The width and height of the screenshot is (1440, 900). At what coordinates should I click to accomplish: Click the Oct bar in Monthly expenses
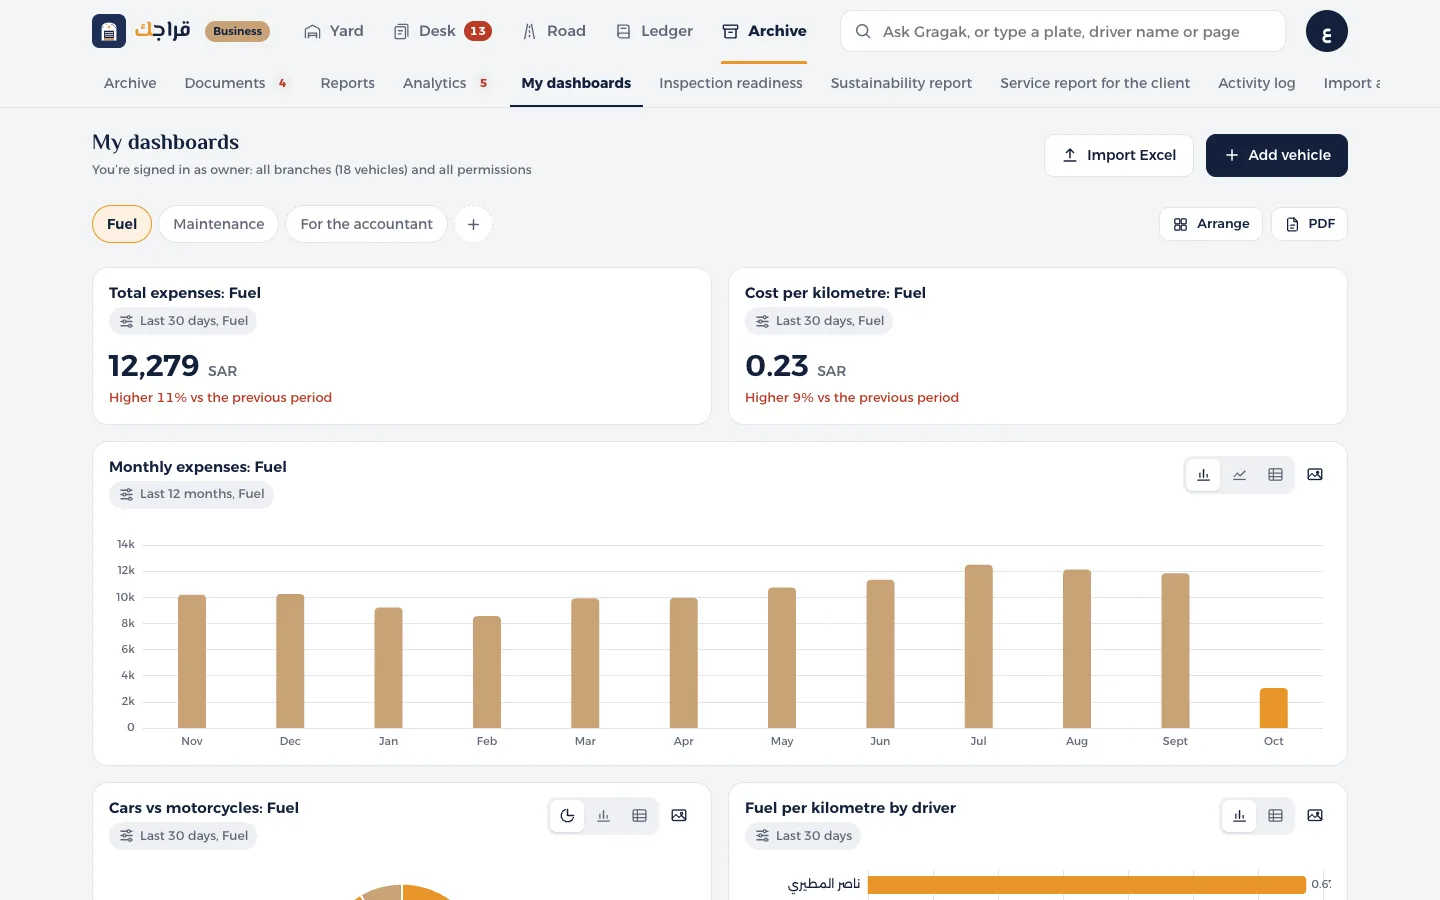pos(1273,708)
